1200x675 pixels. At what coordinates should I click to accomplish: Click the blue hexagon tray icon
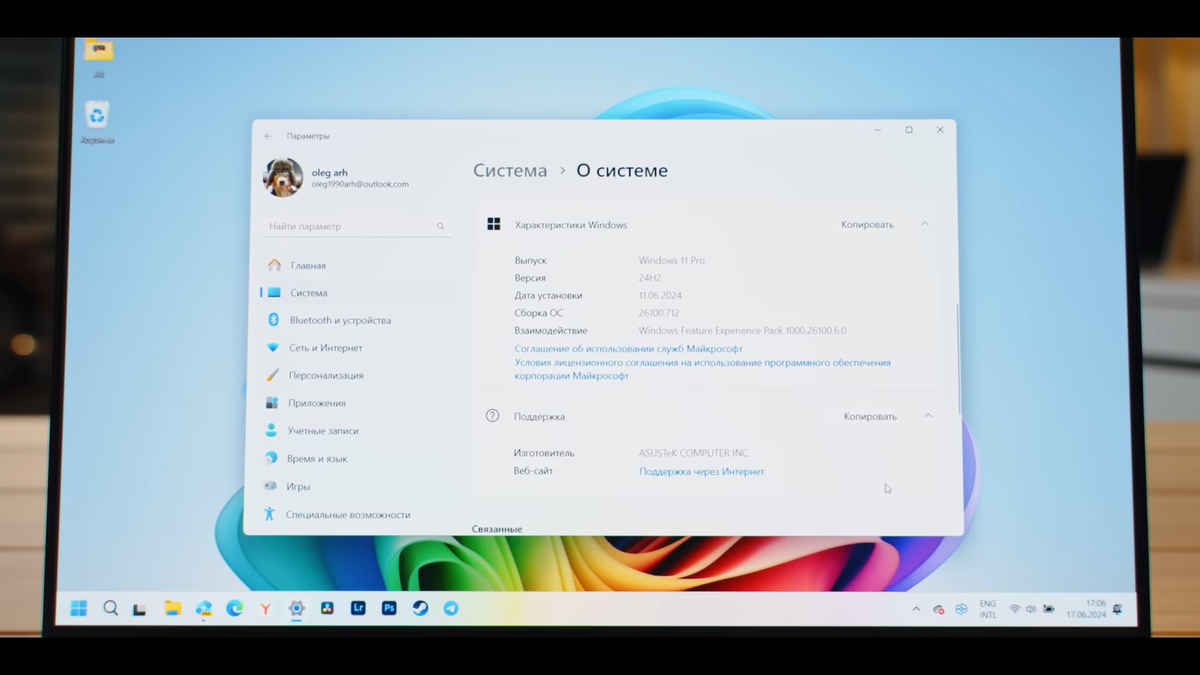[x=961, y=609]
